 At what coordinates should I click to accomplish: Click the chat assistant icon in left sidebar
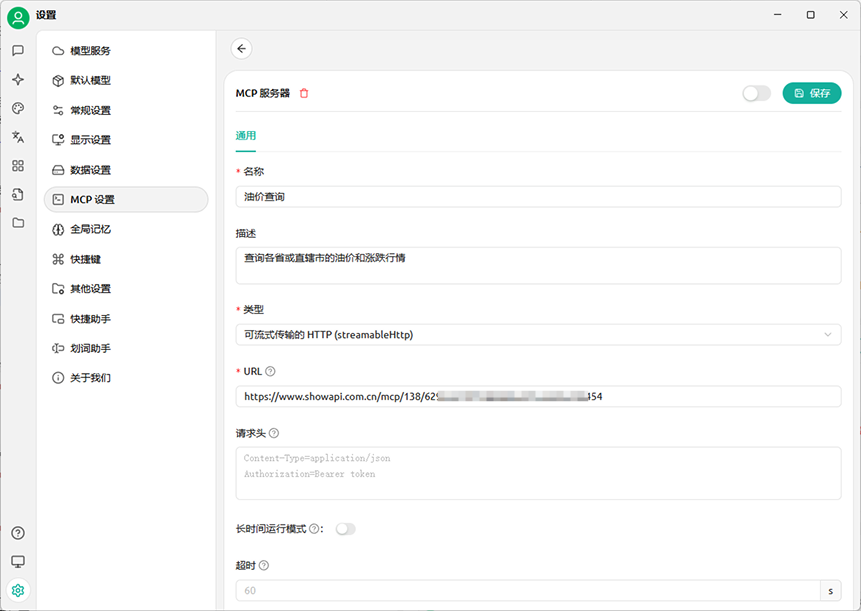pos(18,50)
